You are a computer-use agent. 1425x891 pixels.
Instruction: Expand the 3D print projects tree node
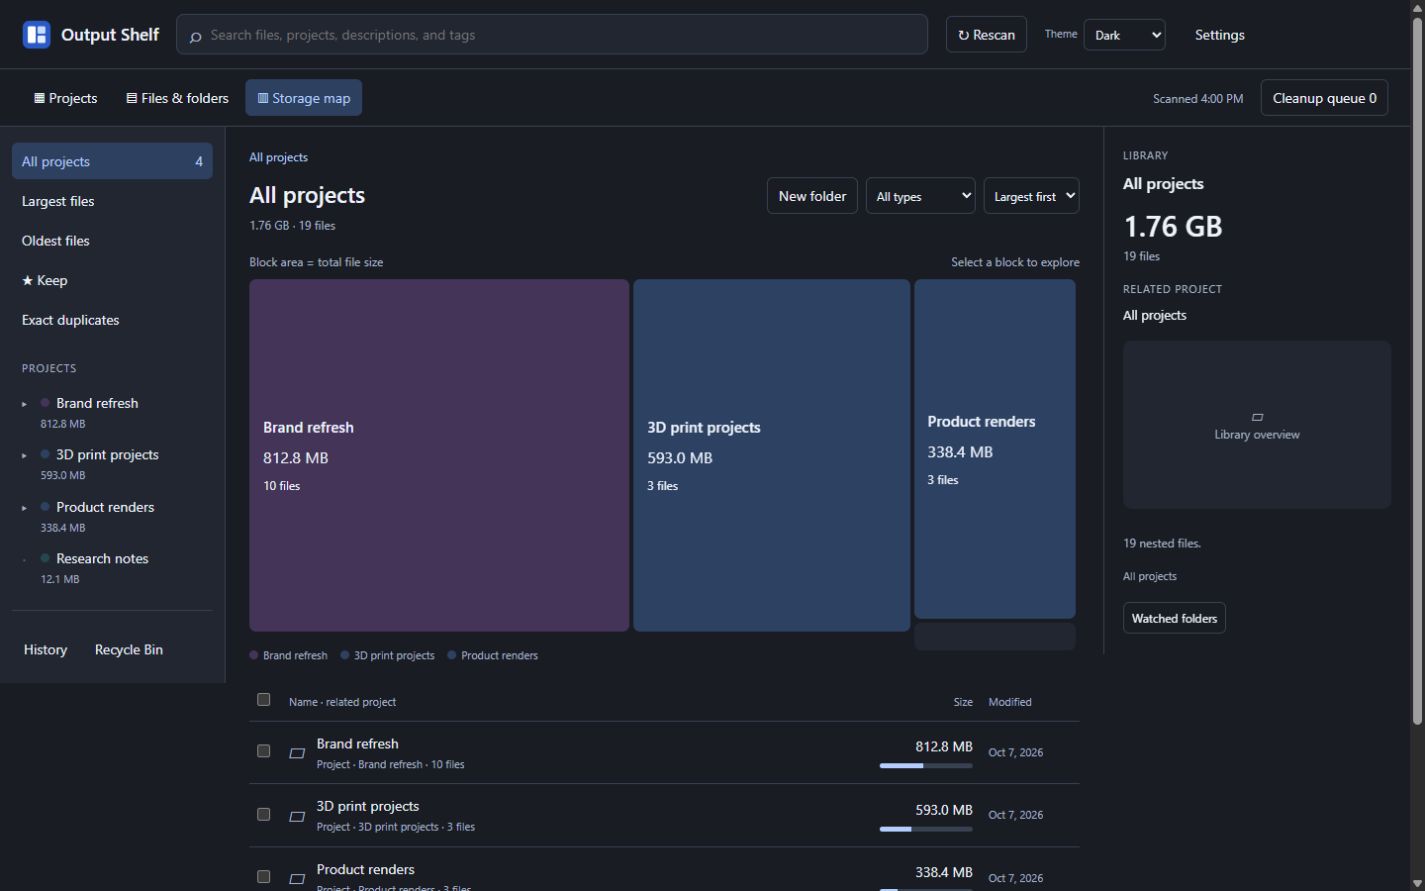tap(24, 456)
